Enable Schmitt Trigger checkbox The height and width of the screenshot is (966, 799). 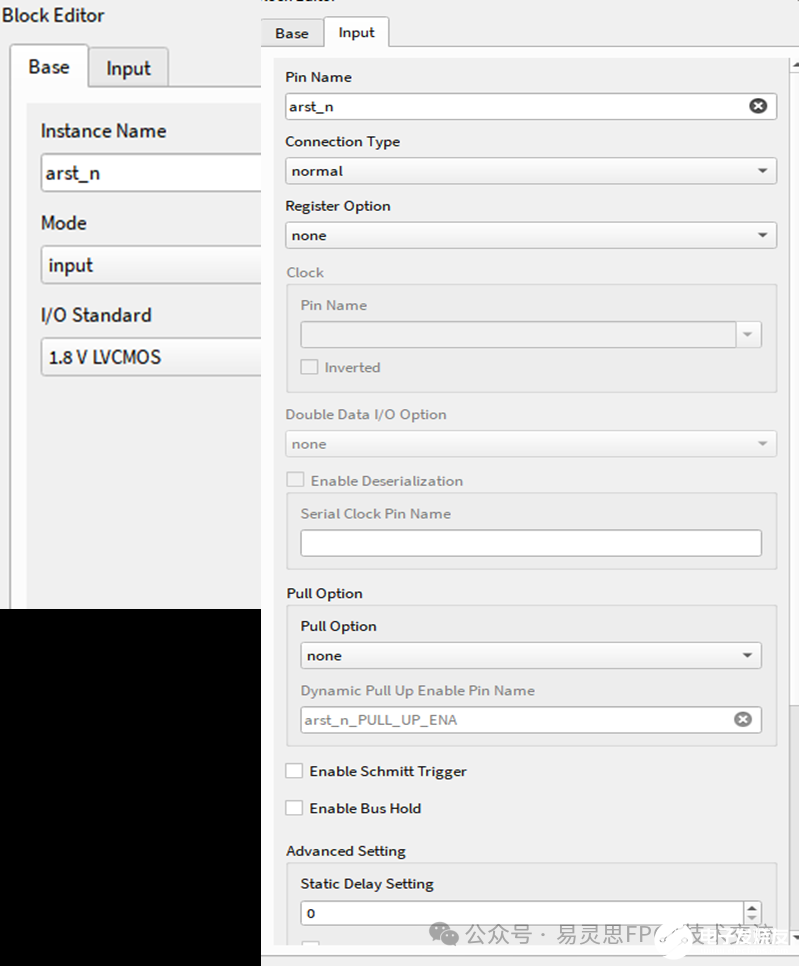(x=294, y=771)
